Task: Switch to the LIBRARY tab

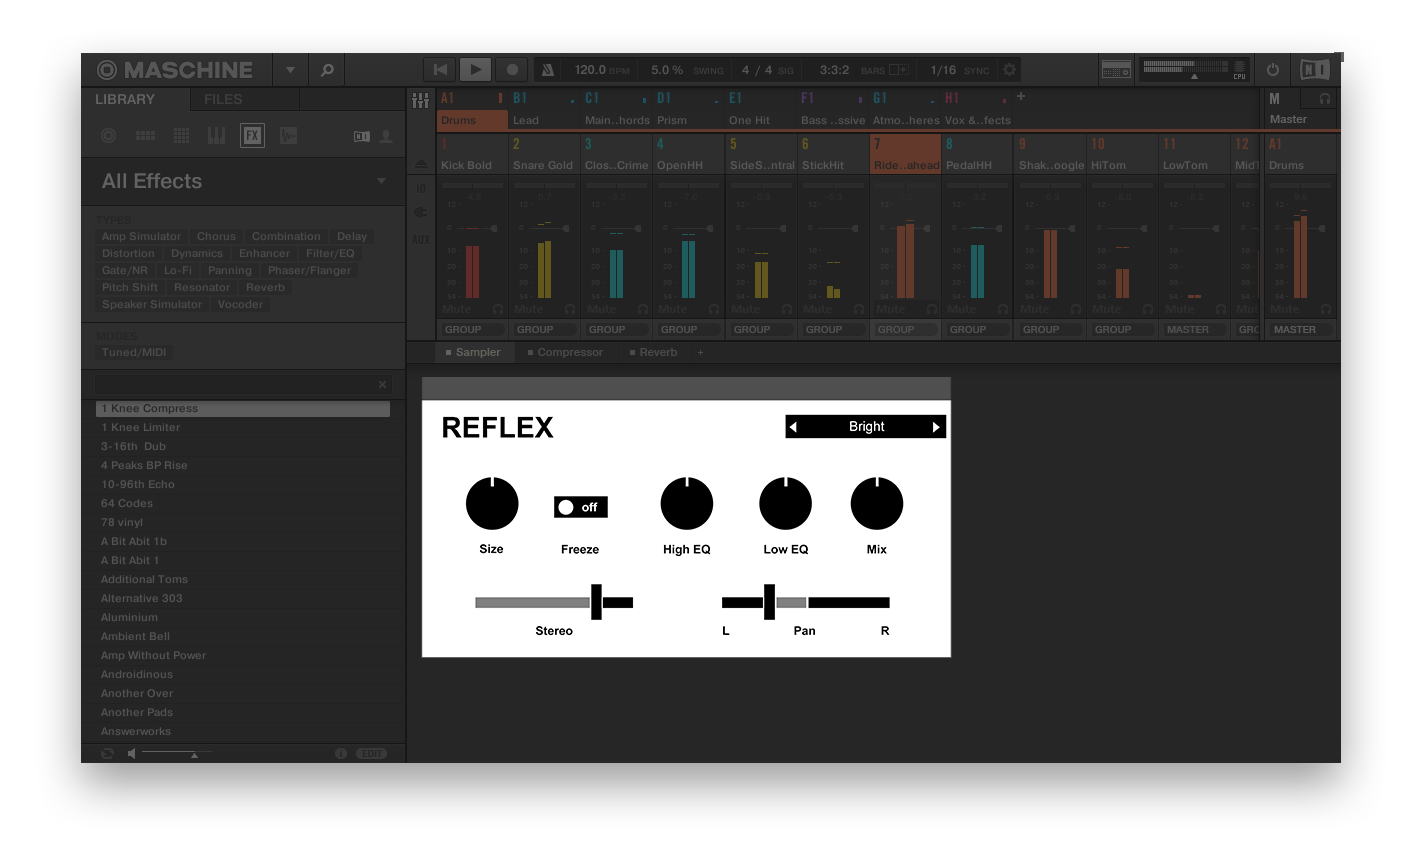Action: tap(125, 99)
